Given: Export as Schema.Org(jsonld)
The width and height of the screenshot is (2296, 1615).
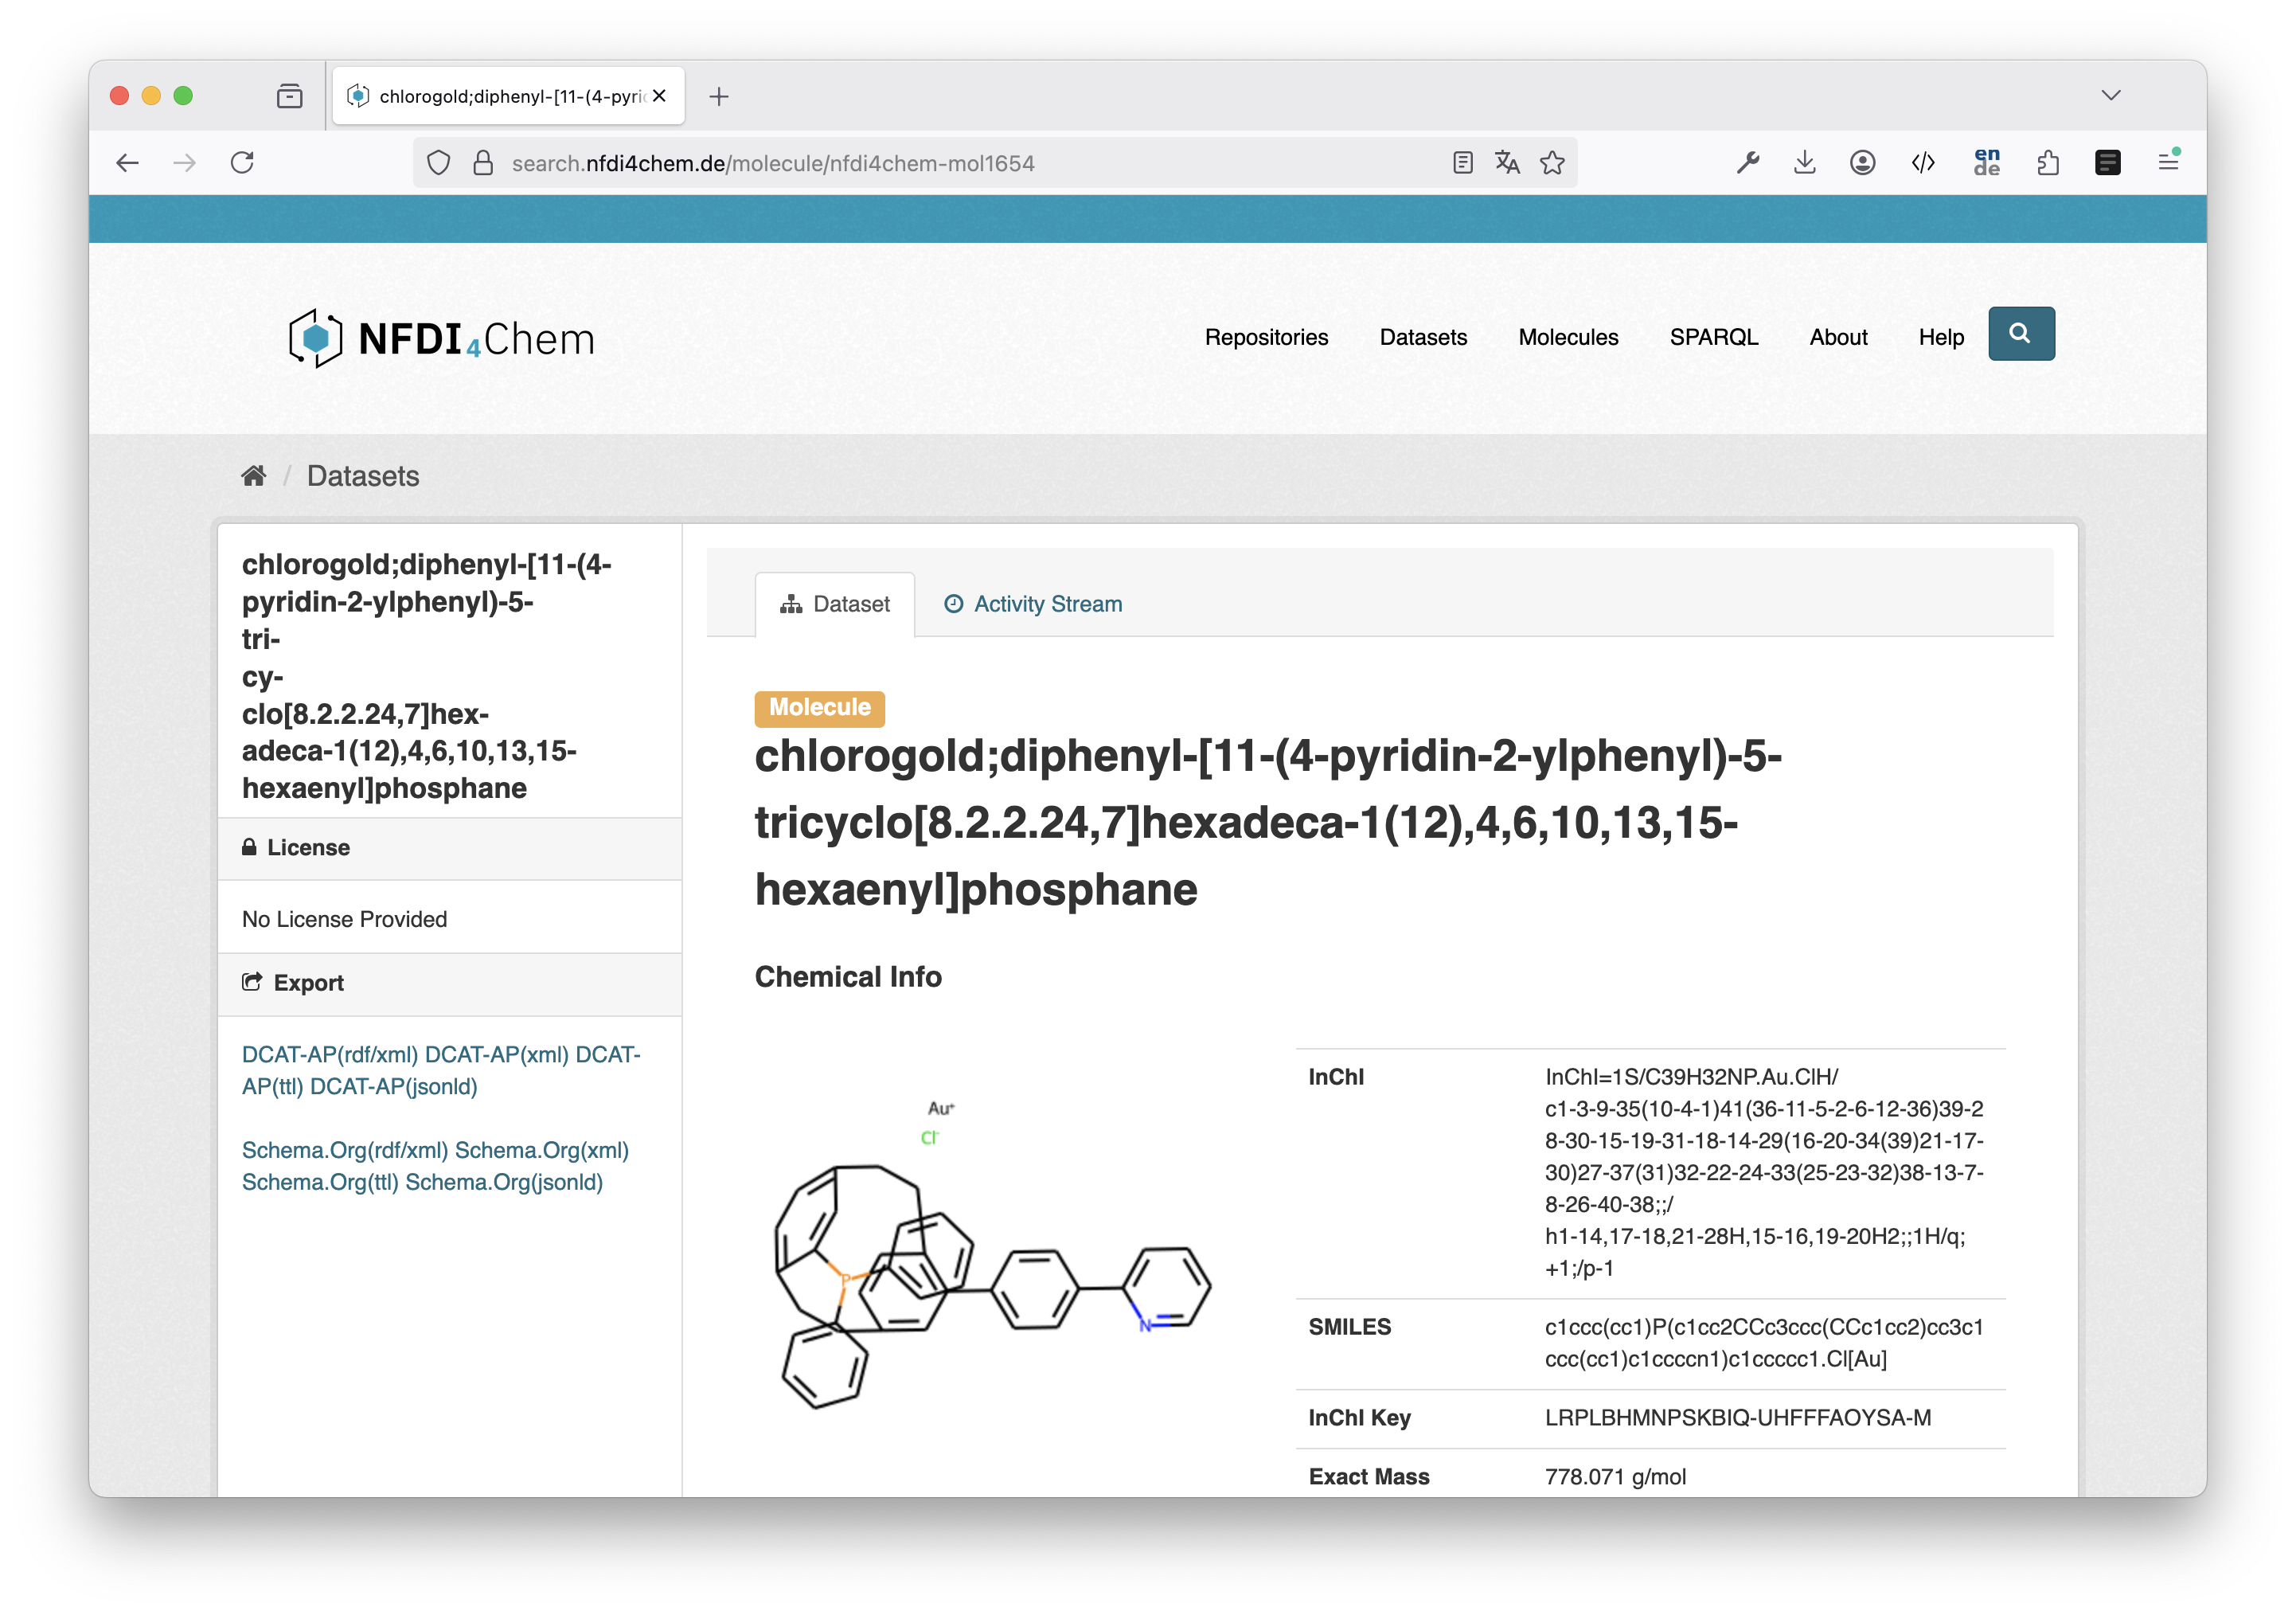Looking at the screenshot, I should point(504,1182).
